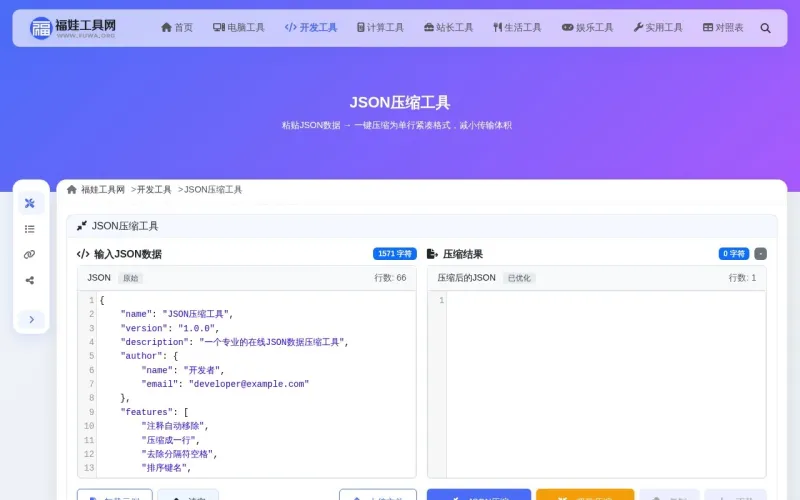Click the "name": "开发者" line

click(183, 370)
